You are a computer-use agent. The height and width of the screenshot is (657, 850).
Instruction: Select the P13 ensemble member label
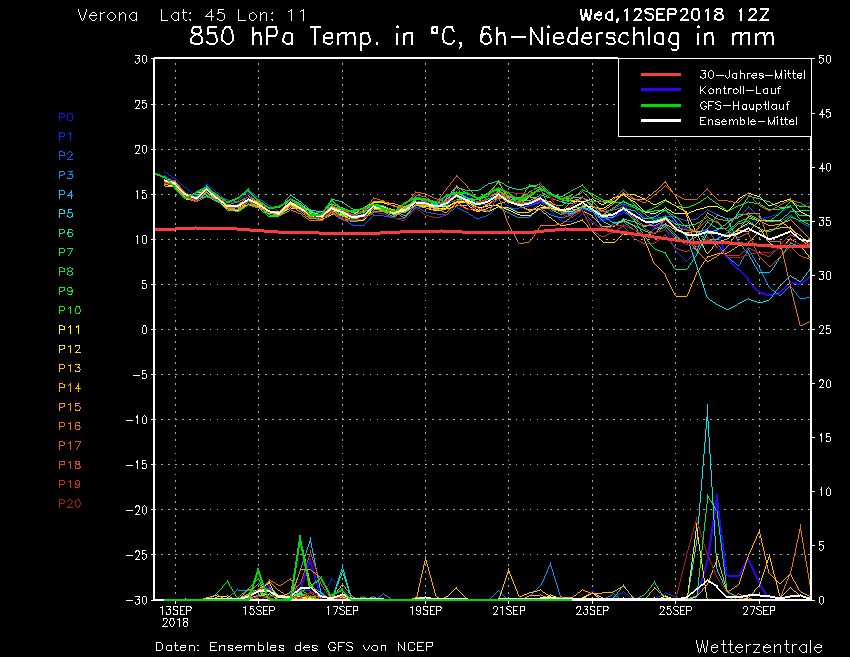click(x=69, y=368)
